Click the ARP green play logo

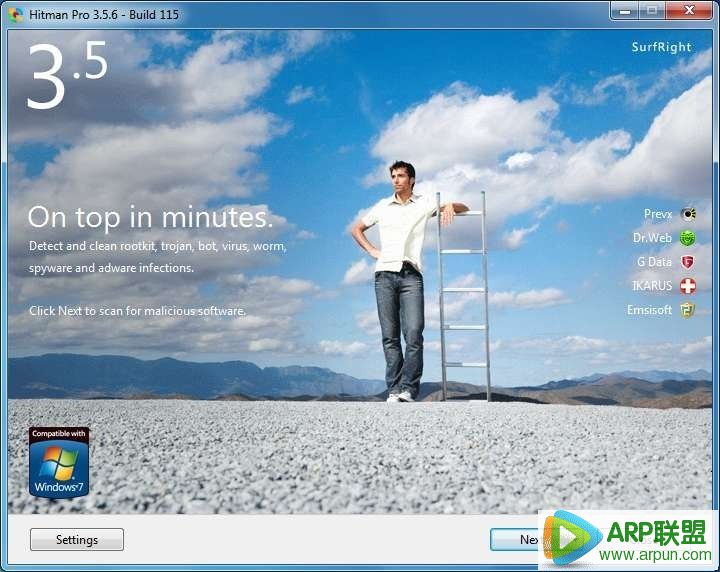coord(568,540)
